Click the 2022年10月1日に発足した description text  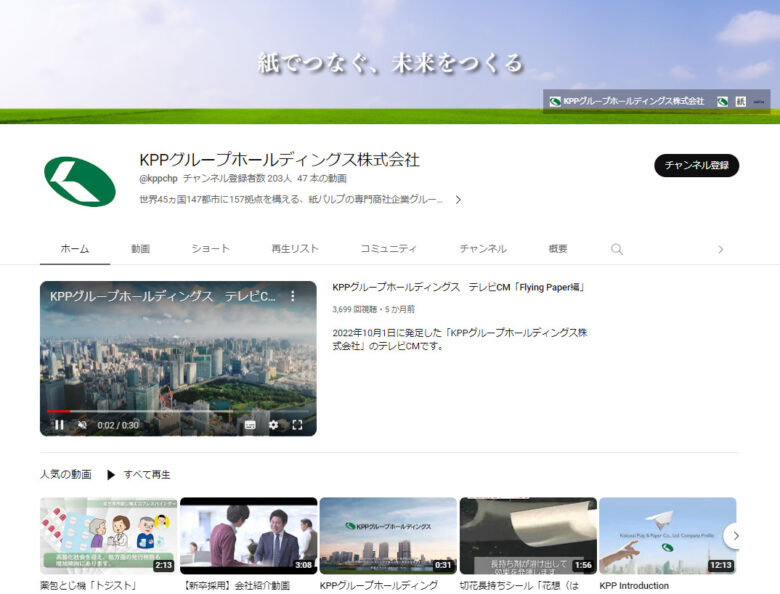pyautogui.click(x=460, y=339)
